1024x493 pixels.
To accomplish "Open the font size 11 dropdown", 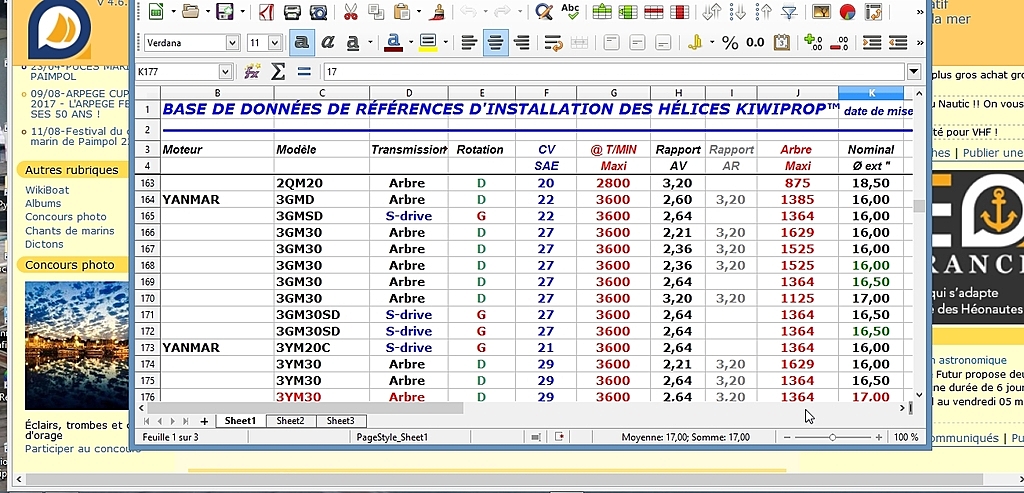I will coord(274,43).
